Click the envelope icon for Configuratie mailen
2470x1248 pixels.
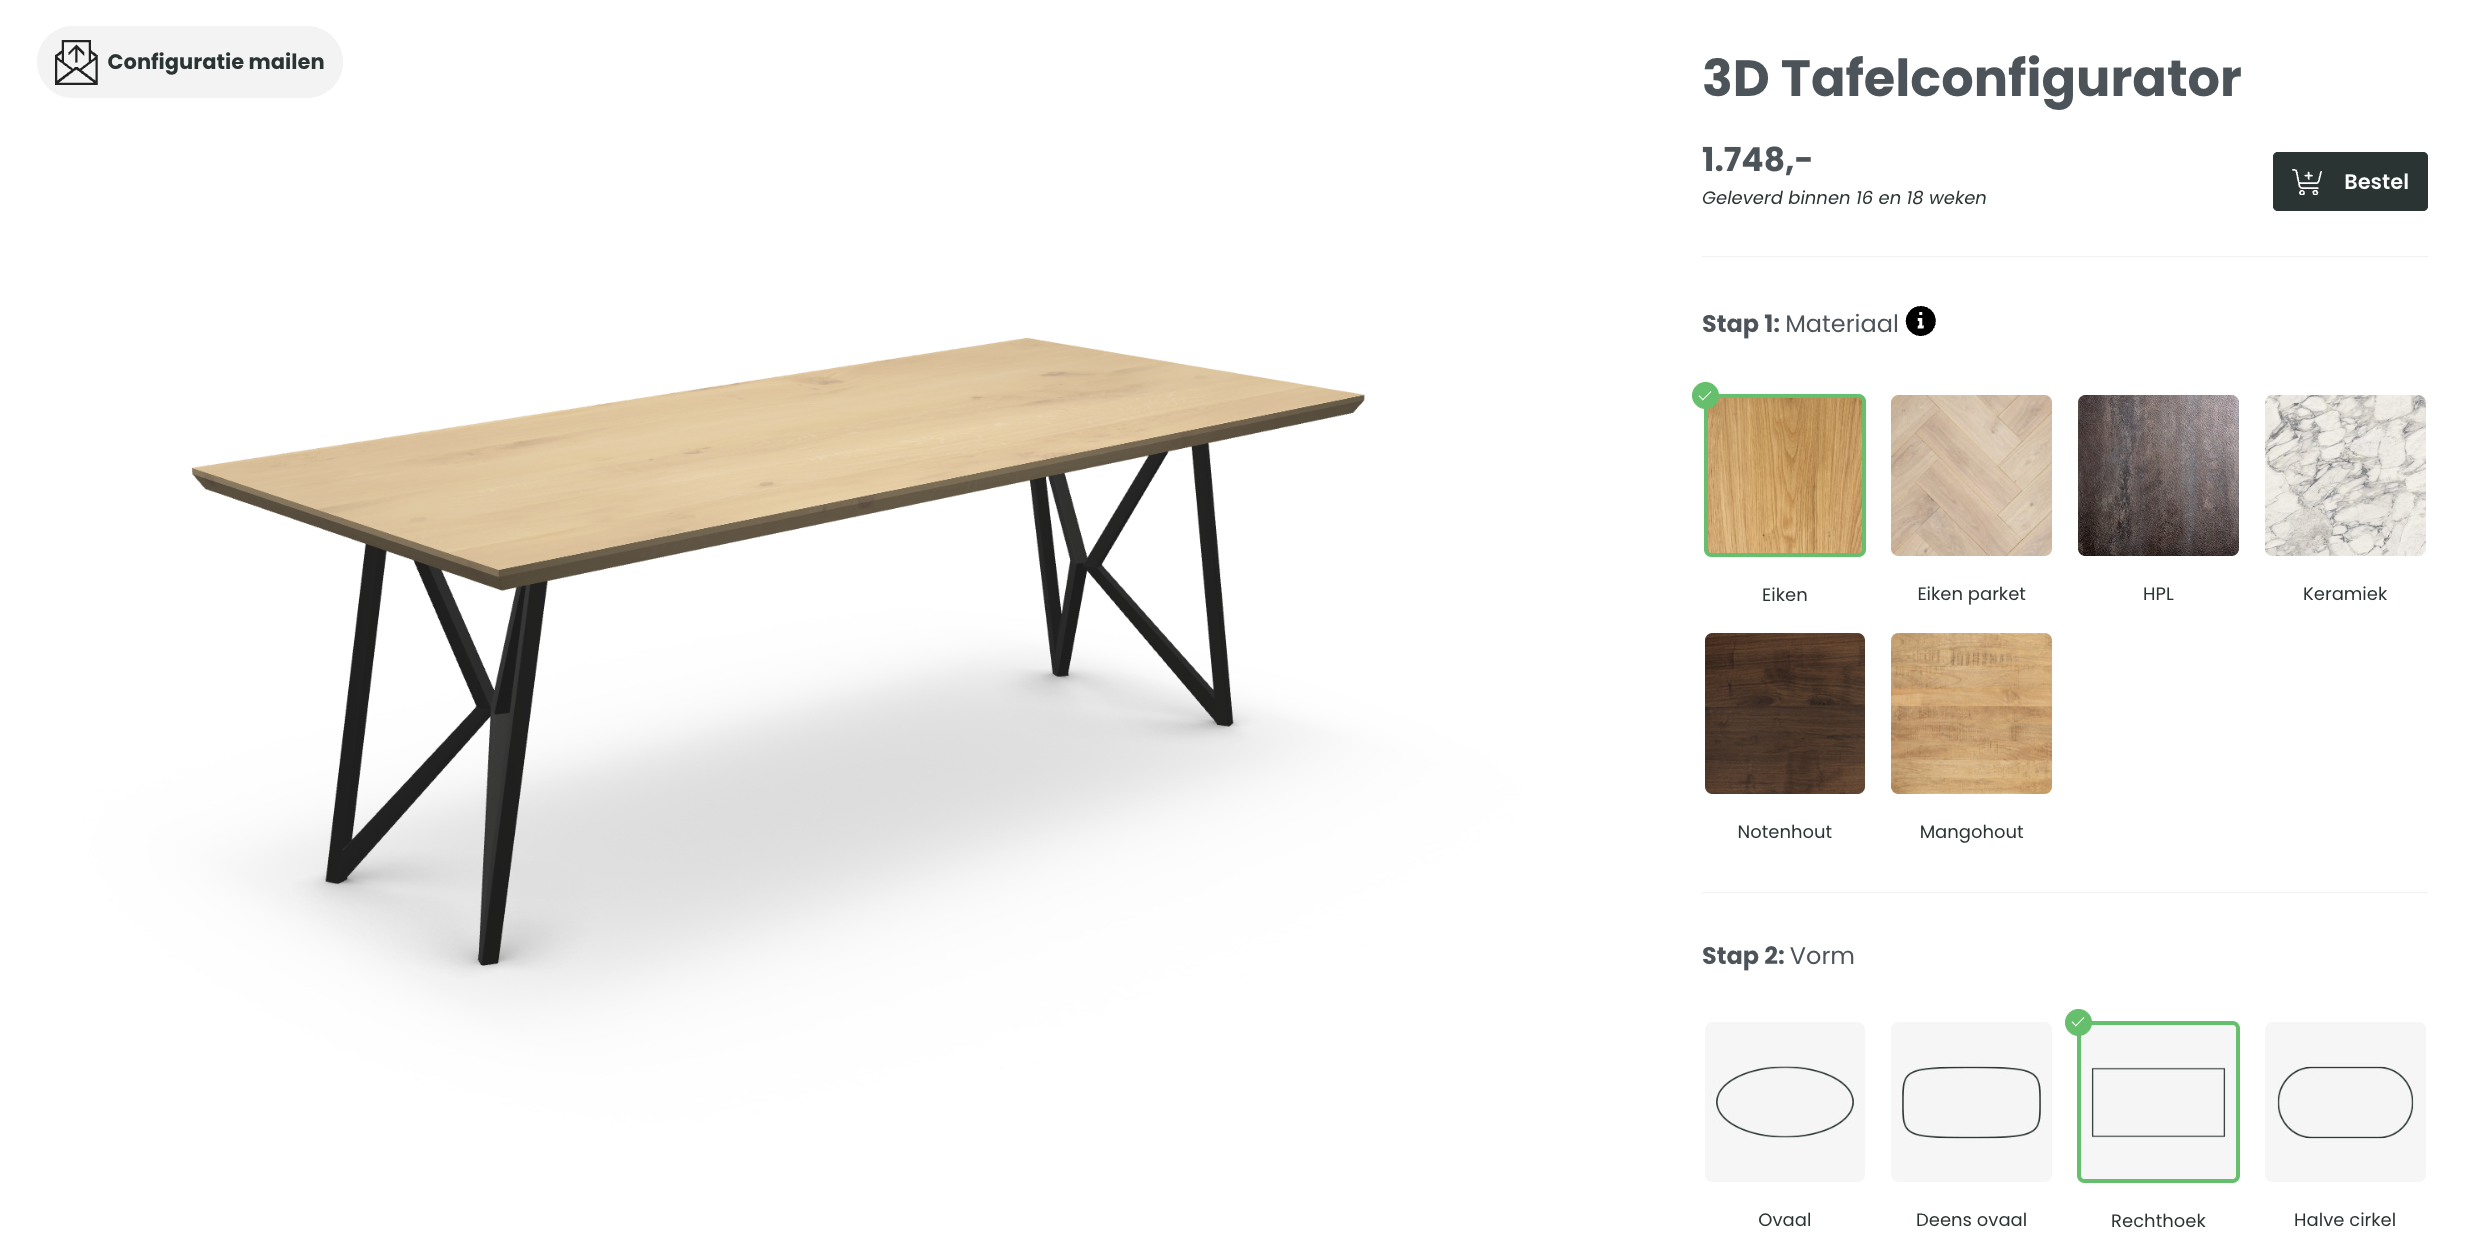(76, 62)
